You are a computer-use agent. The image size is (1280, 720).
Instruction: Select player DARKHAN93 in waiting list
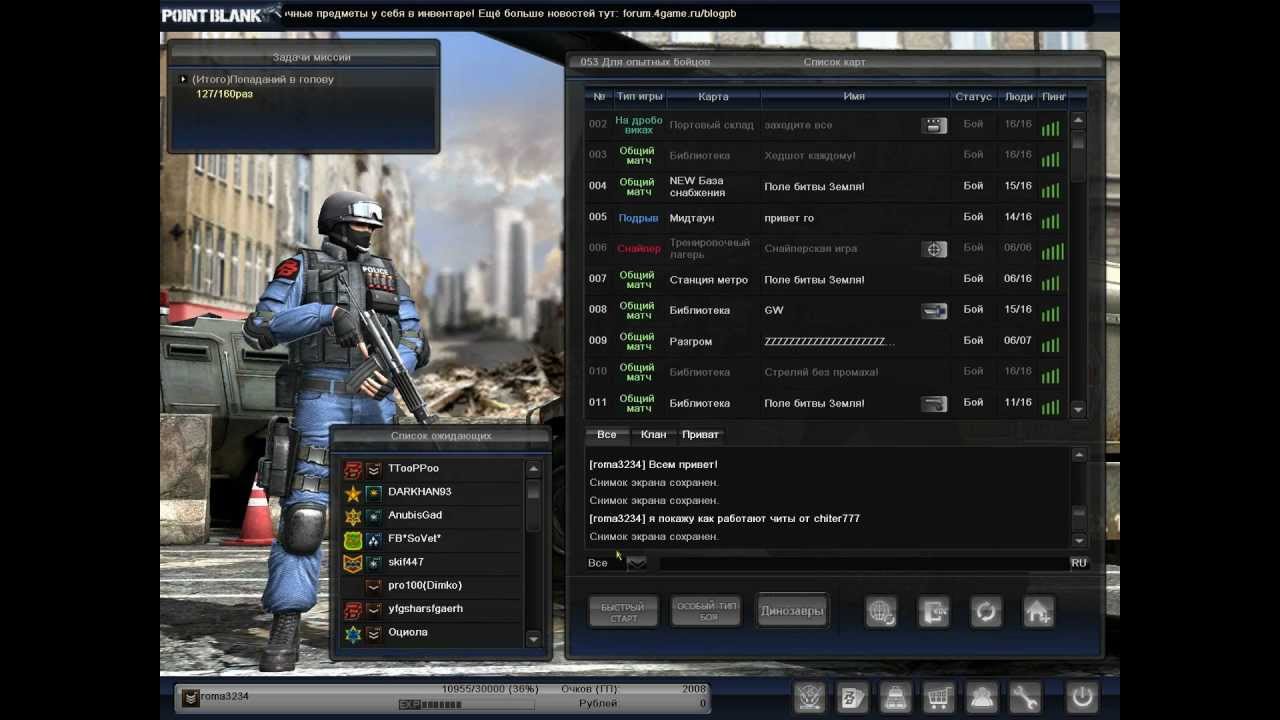click(x=432, y=492)
